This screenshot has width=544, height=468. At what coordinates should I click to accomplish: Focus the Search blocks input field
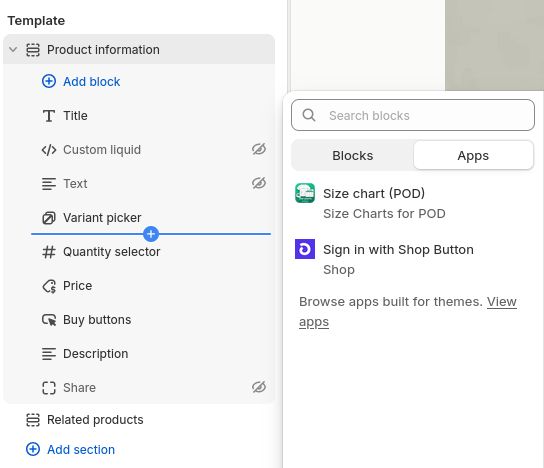coord(413,115)
